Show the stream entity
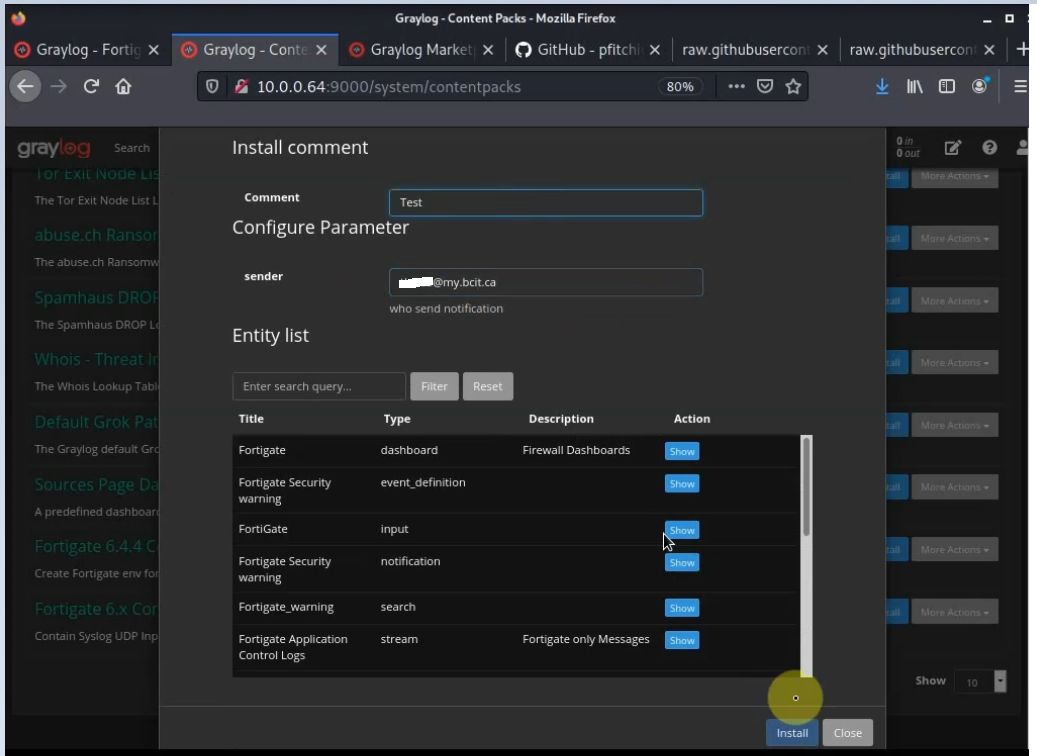Screen dimensions: 1037x756 pos(682,640)
